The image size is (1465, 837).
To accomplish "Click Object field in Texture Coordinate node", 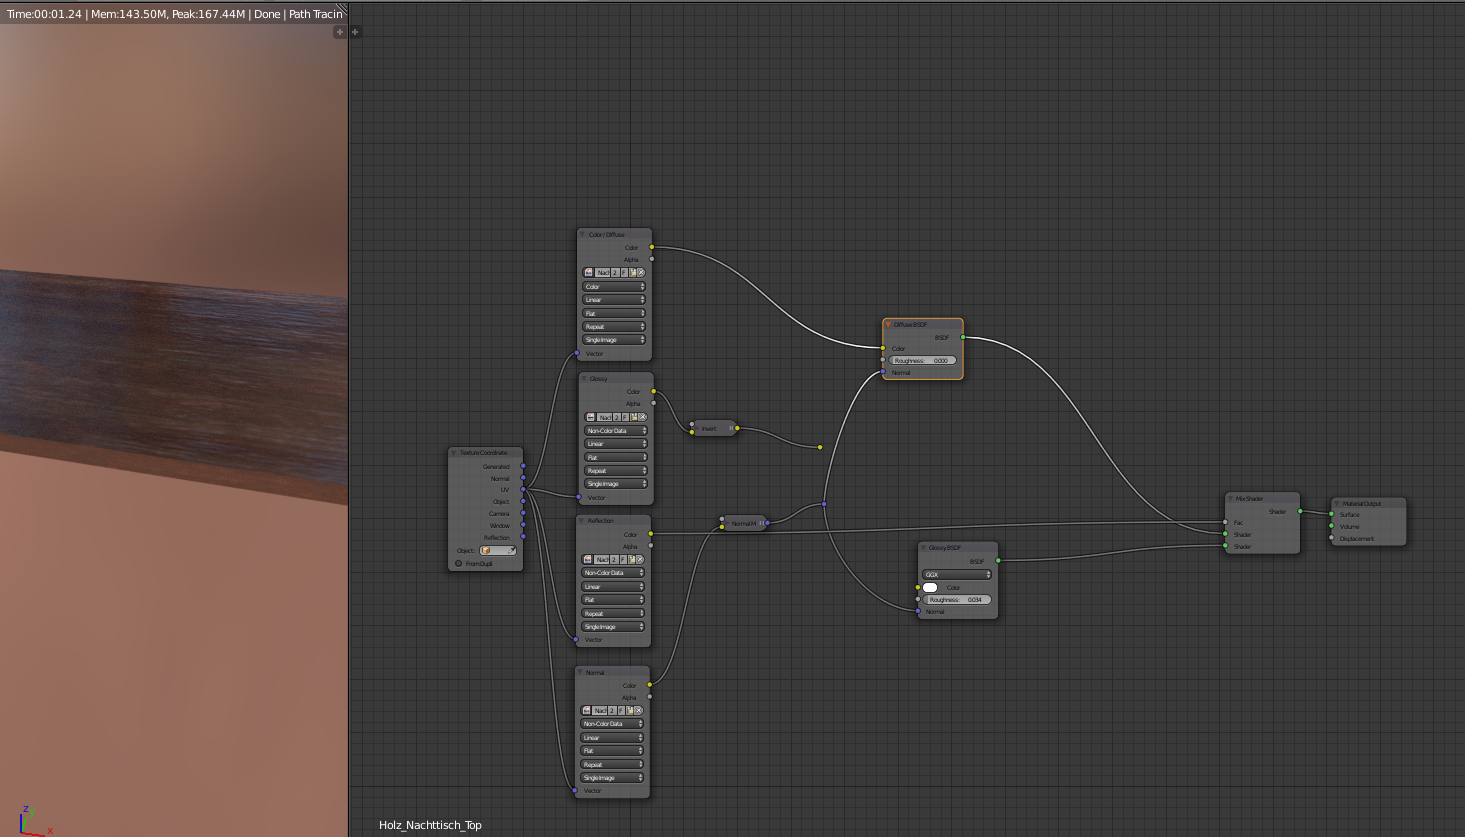I will tap(498, 550).
